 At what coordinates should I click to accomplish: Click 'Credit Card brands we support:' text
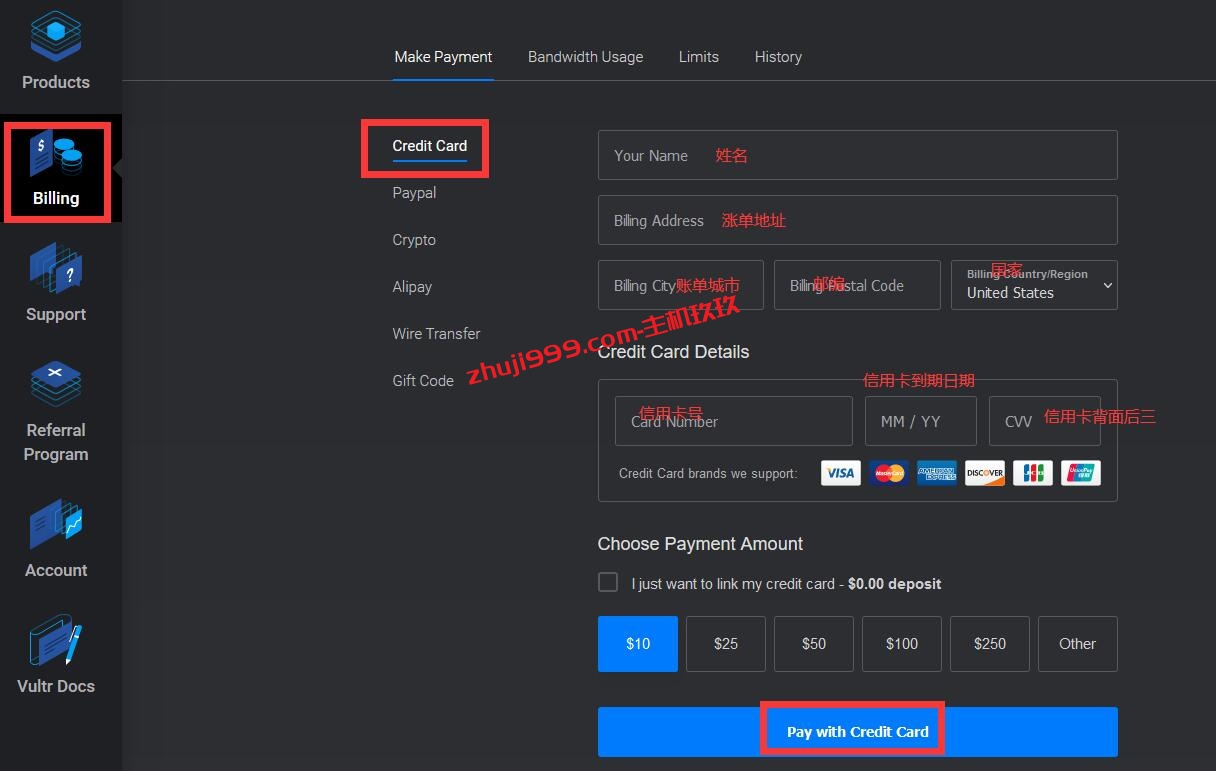(x=708, y=473)
